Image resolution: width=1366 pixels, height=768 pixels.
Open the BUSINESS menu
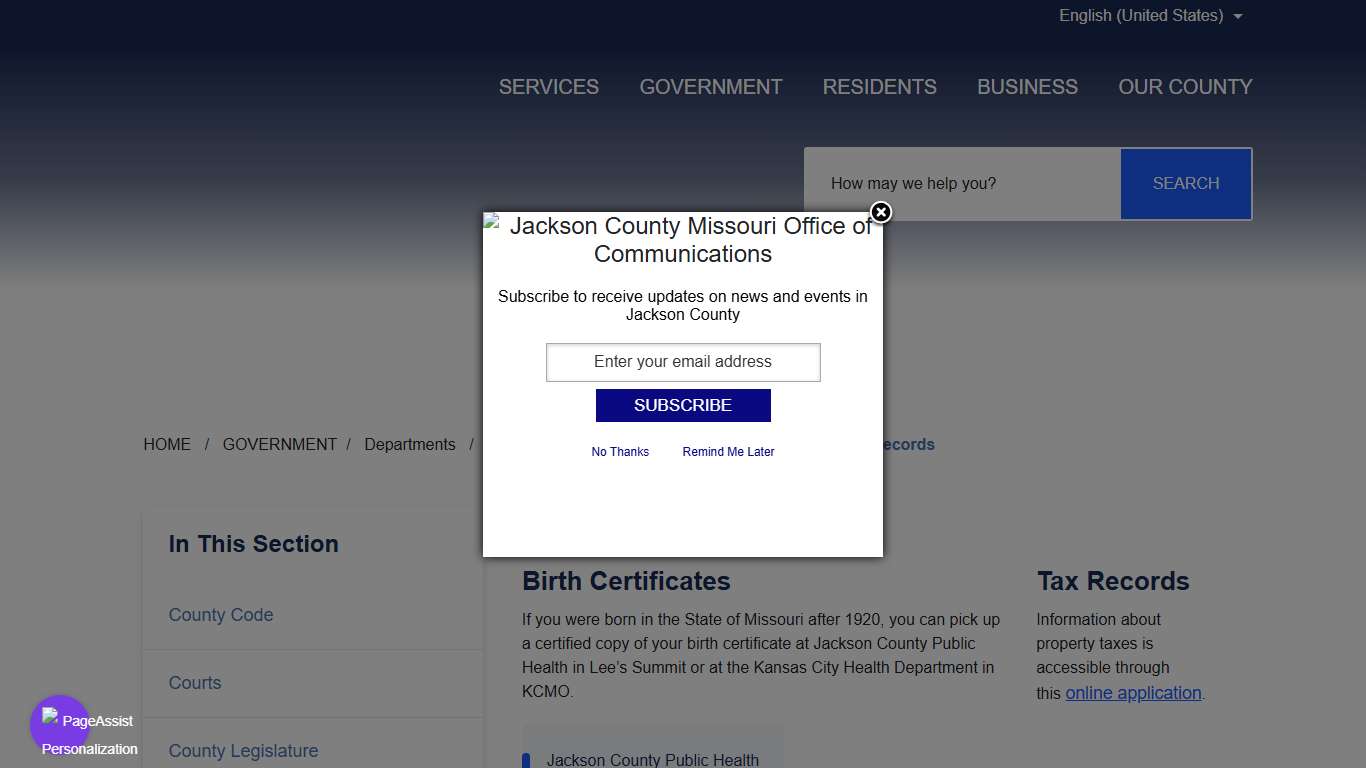point(1027,87)
